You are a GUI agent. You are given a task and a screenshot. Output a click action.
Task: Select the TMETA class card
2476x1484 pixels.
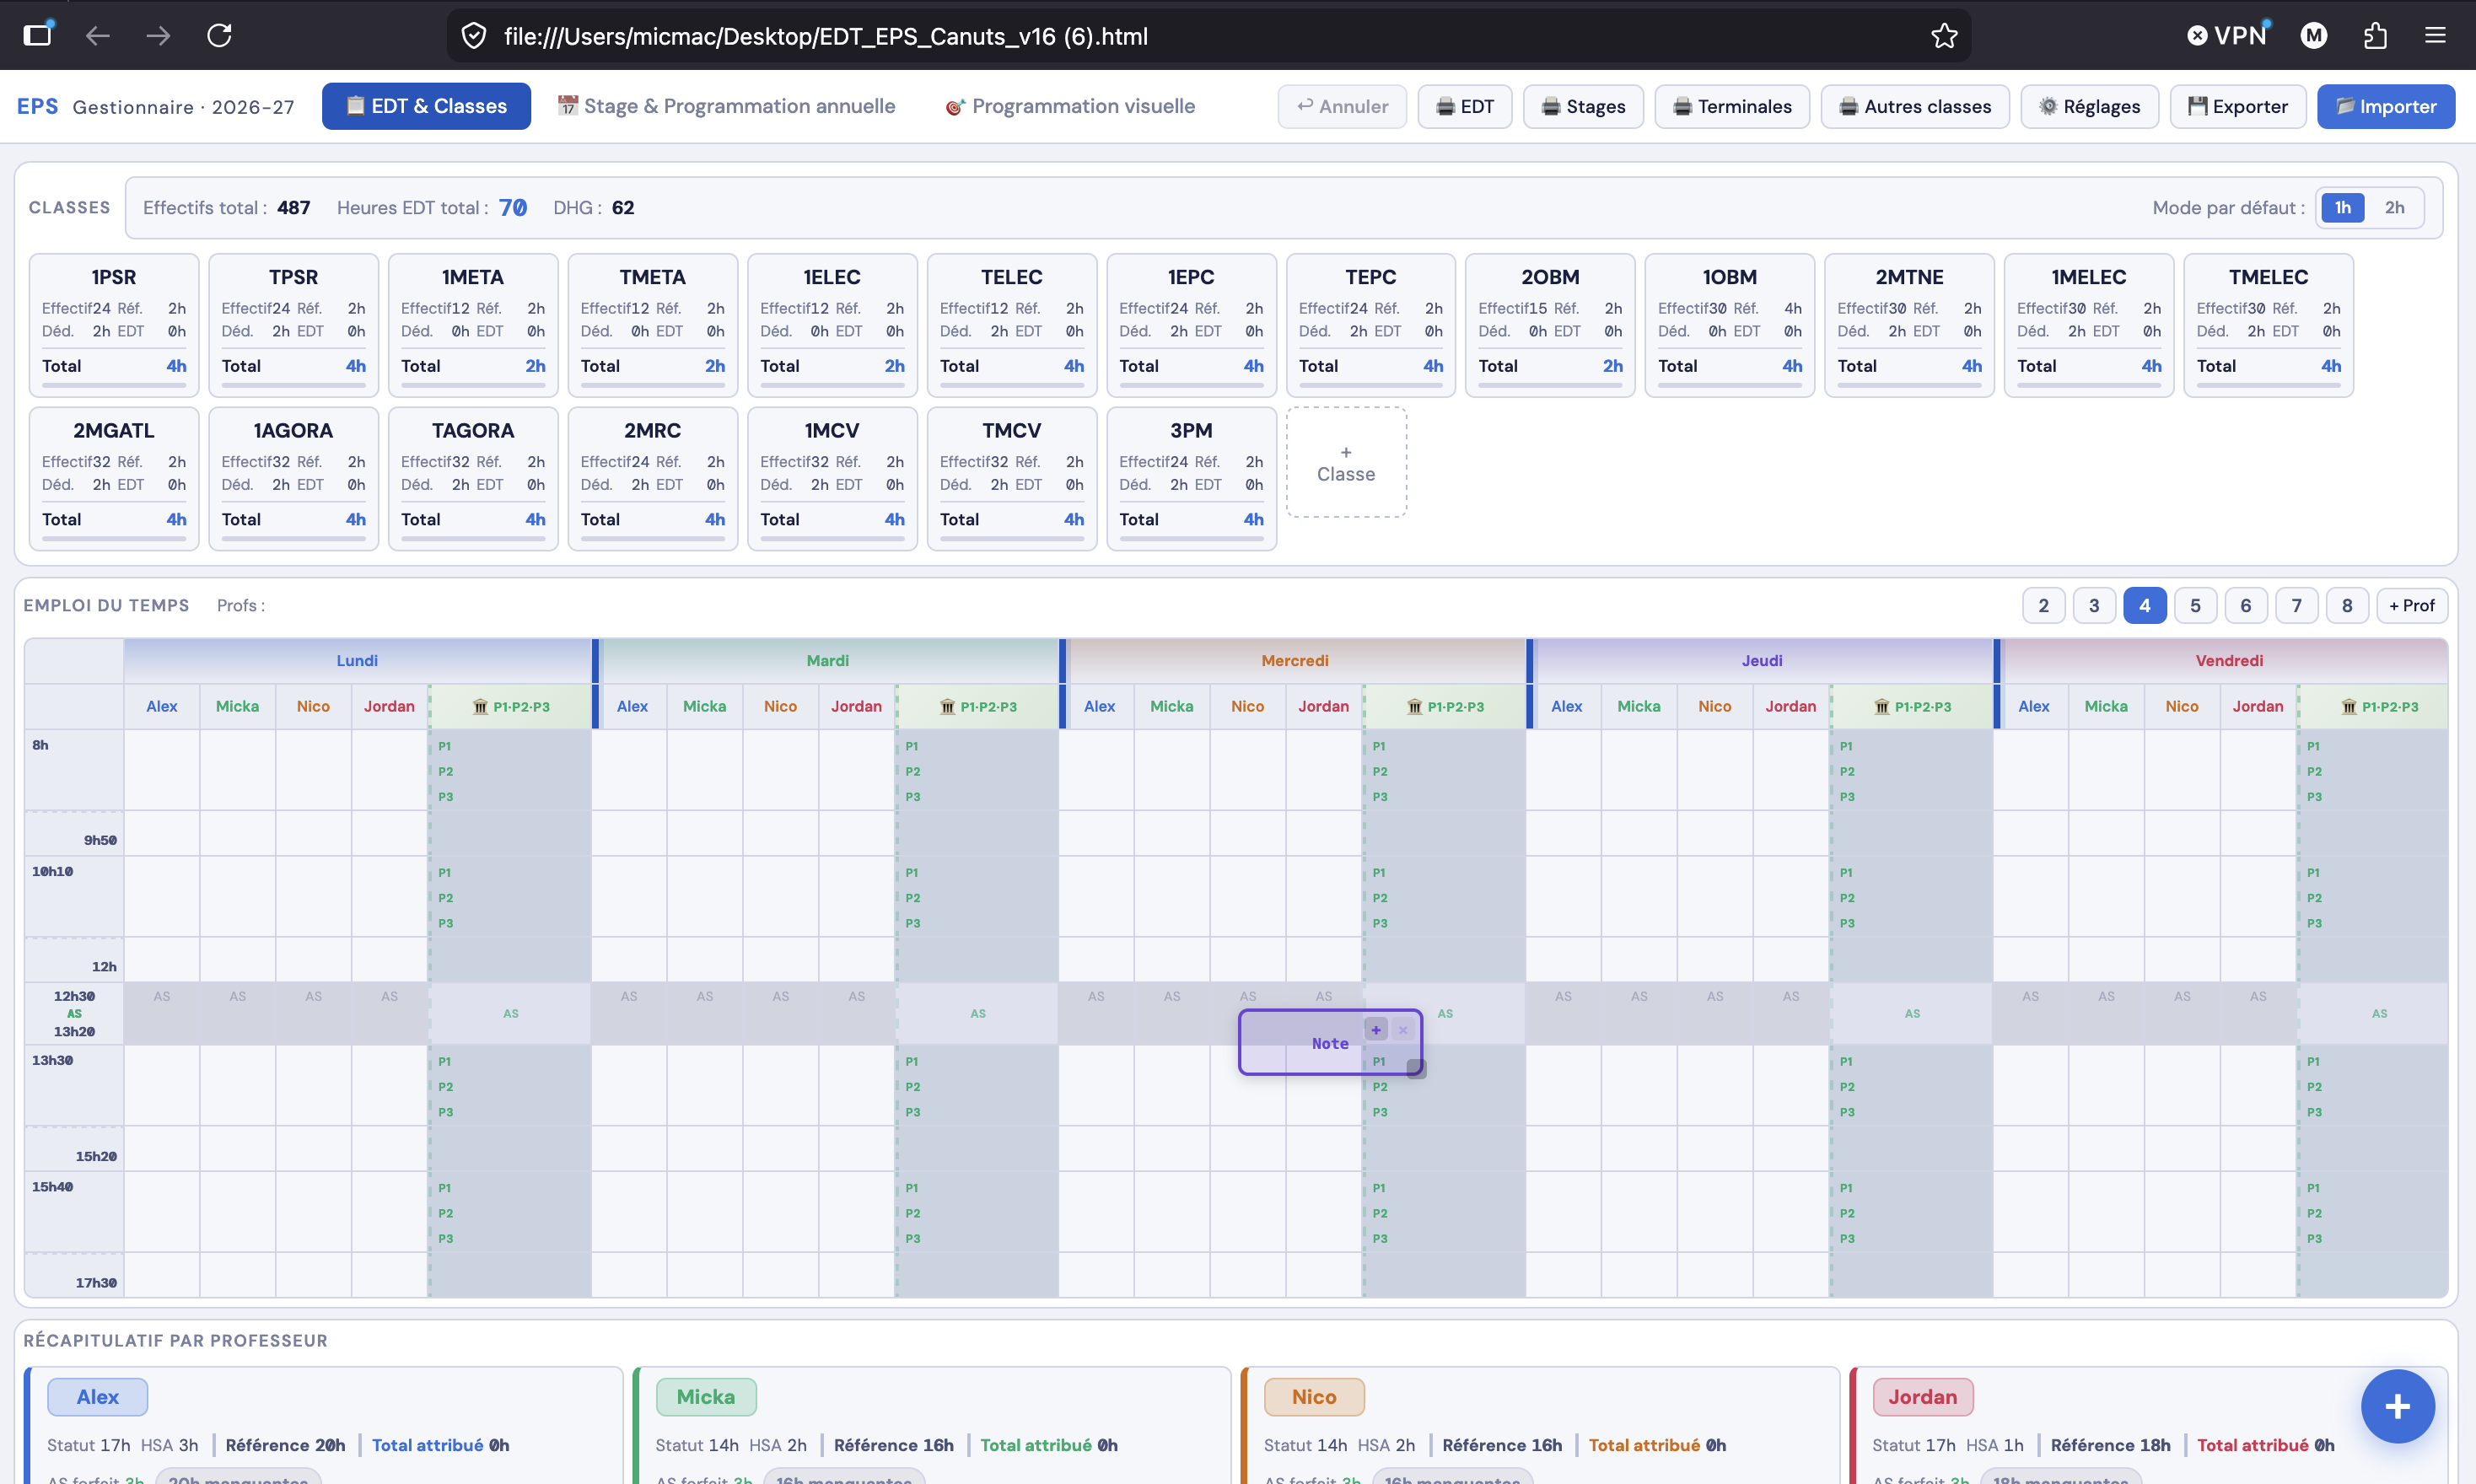click(x=653, y=325)
